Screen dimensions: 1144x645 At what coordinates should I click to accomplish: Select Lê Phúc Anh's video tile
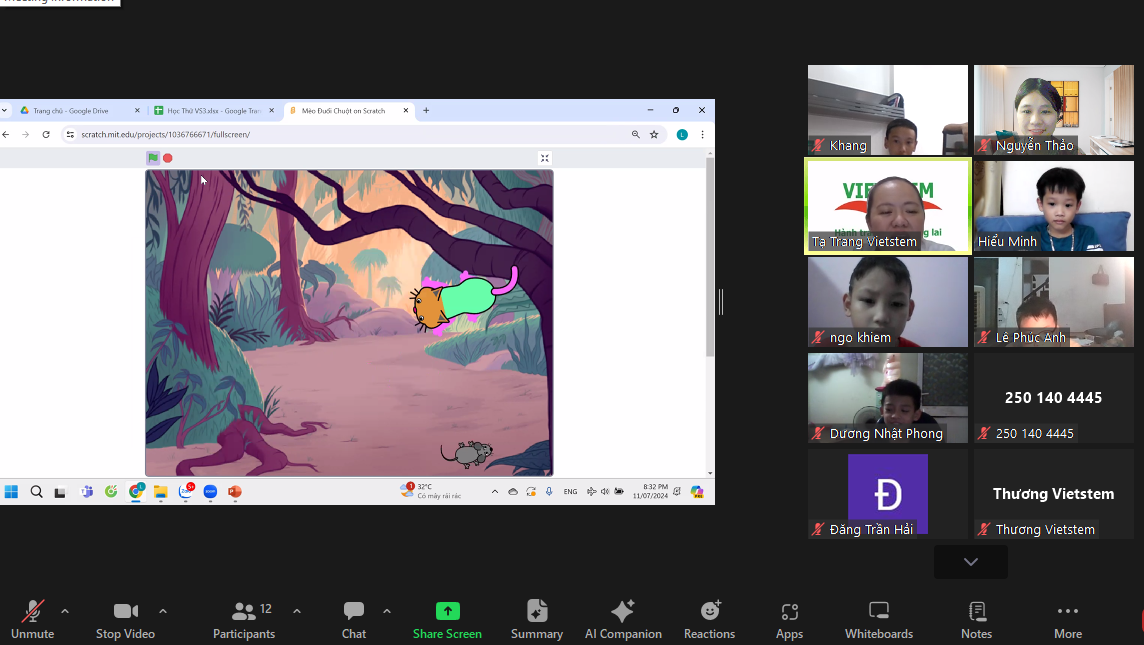coord(1054,301)
